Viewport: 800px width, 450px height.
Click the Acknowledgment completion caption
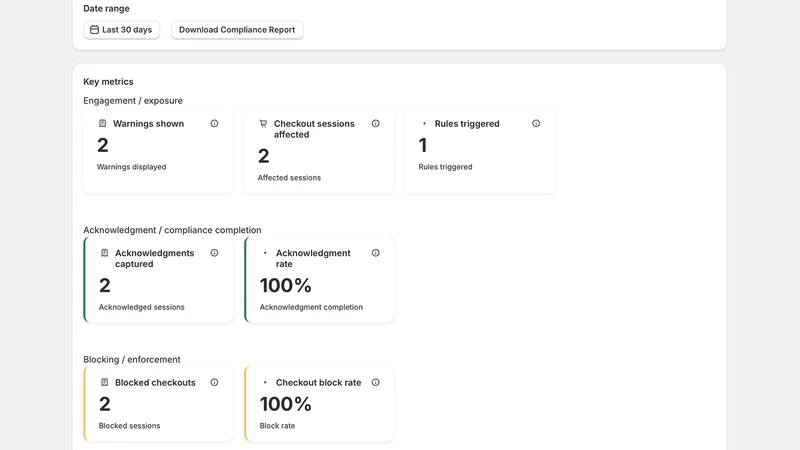pos(311,307)
